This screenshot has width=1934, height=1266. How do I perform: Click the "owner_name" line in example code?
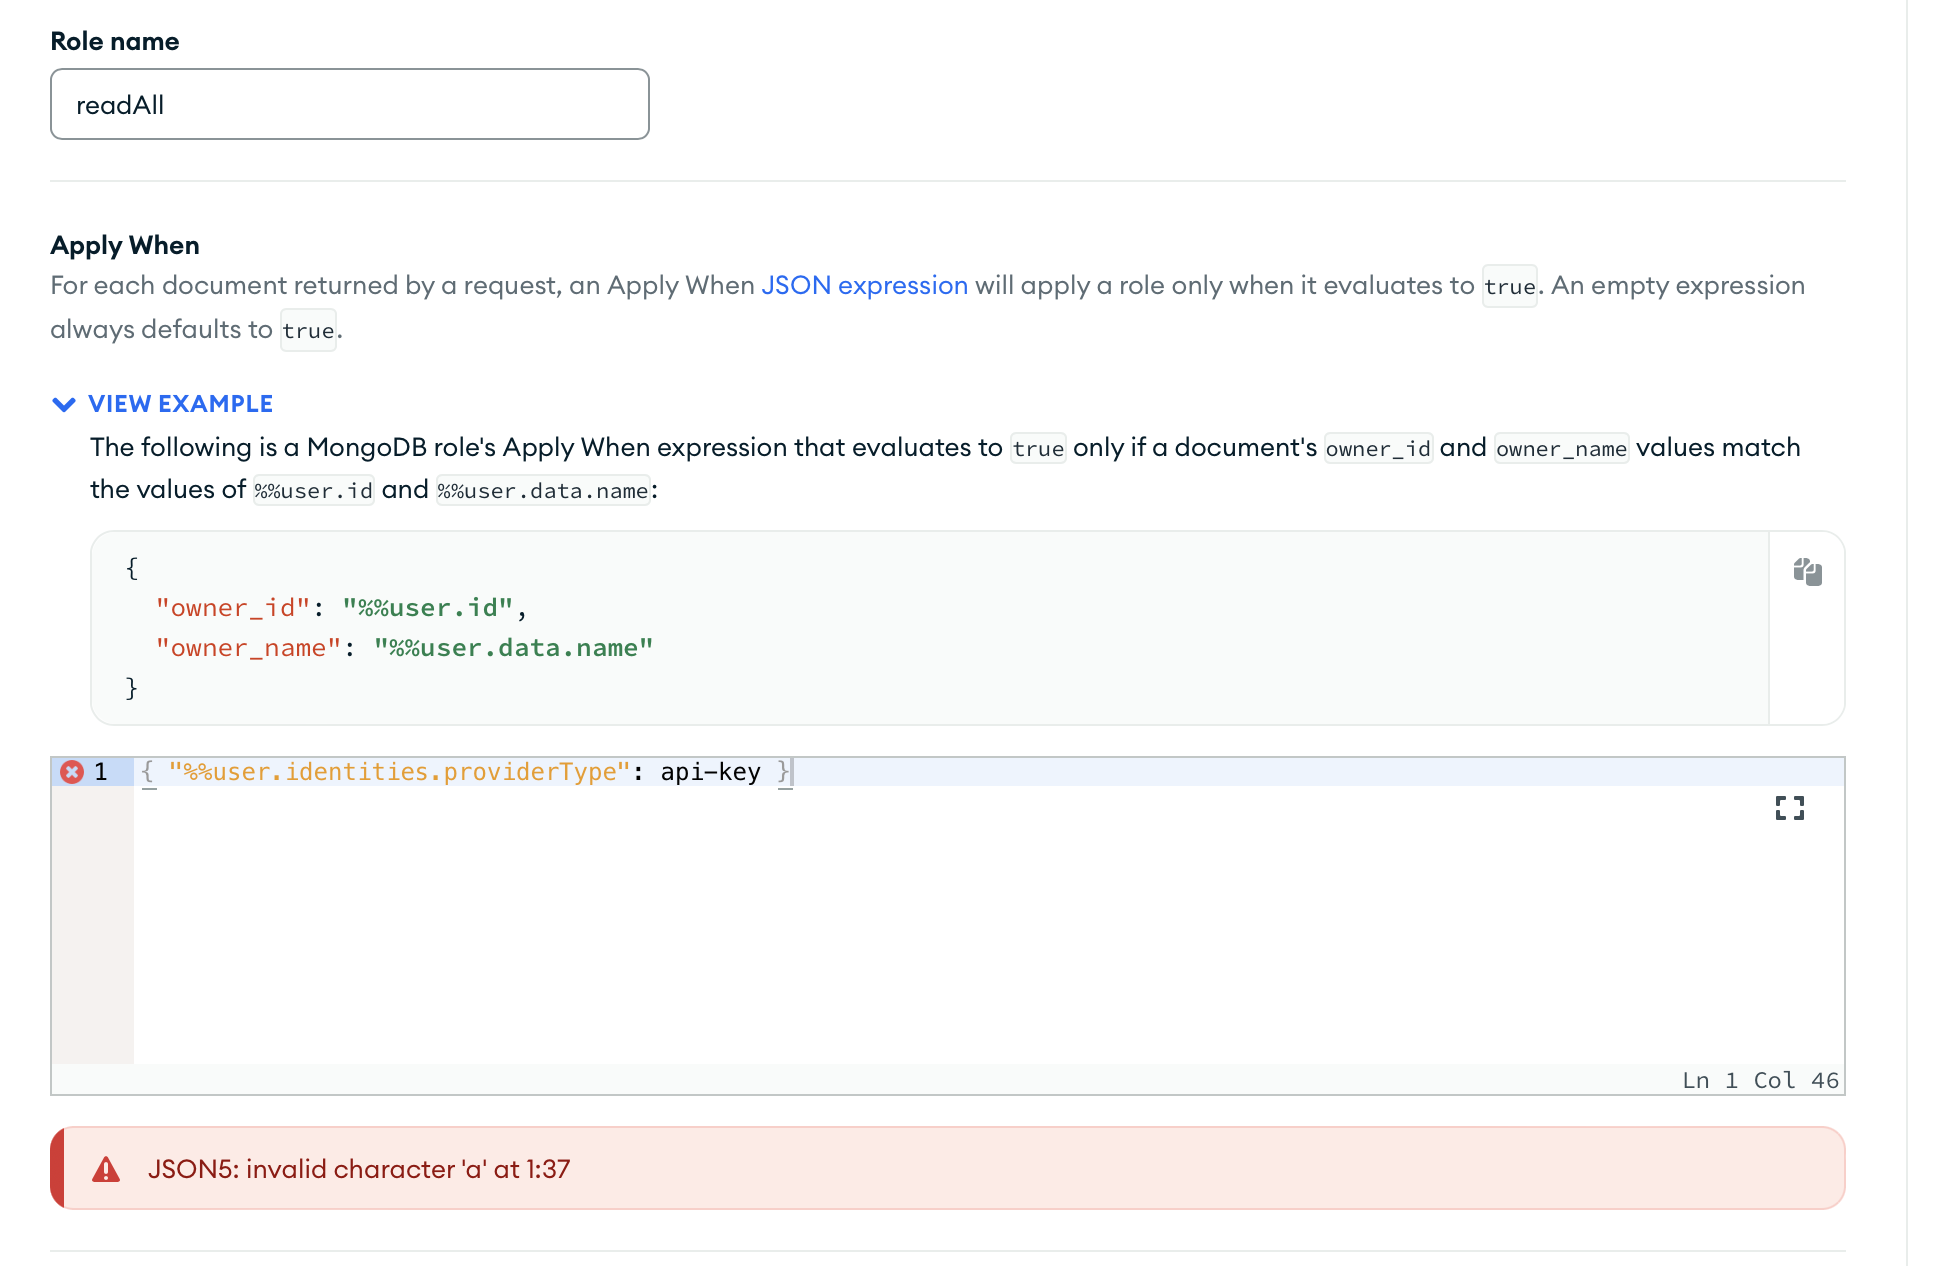pyautogui.click(x=404, y=648)
